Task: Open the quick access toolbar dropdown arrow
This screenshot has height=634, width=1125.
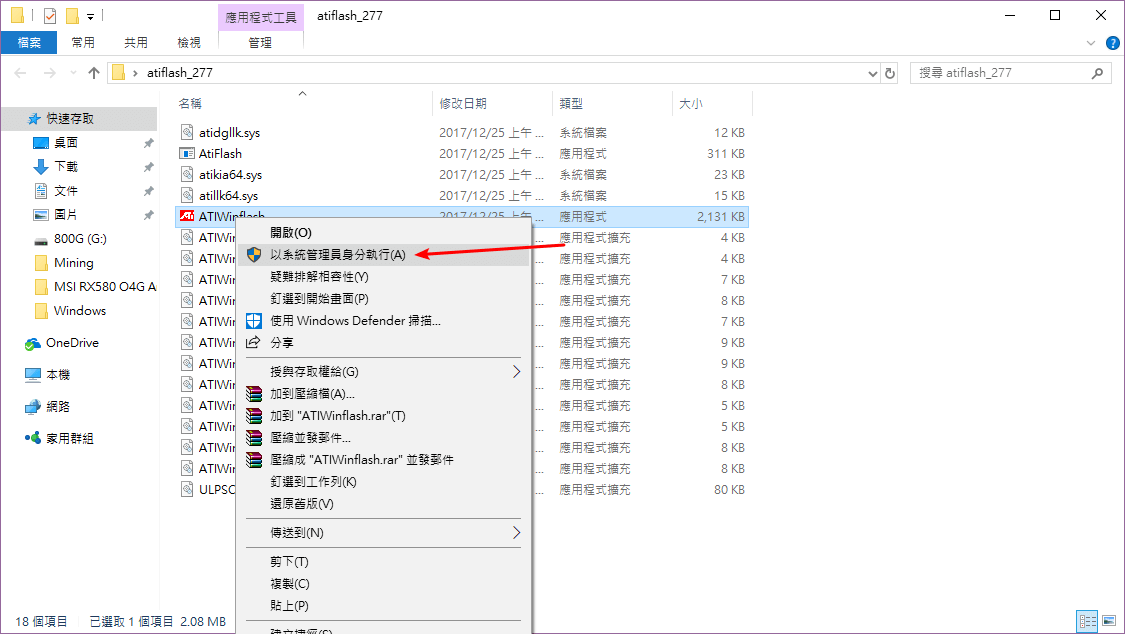Action: [x=90, y=16]
